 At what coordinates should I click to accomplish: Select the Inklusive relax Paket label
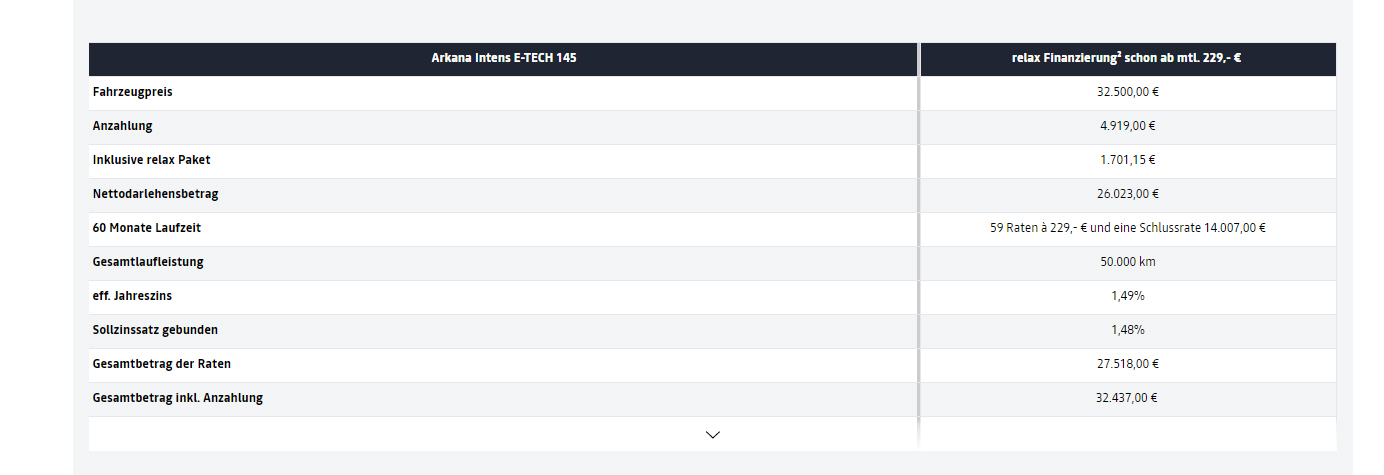pos(151,160)
